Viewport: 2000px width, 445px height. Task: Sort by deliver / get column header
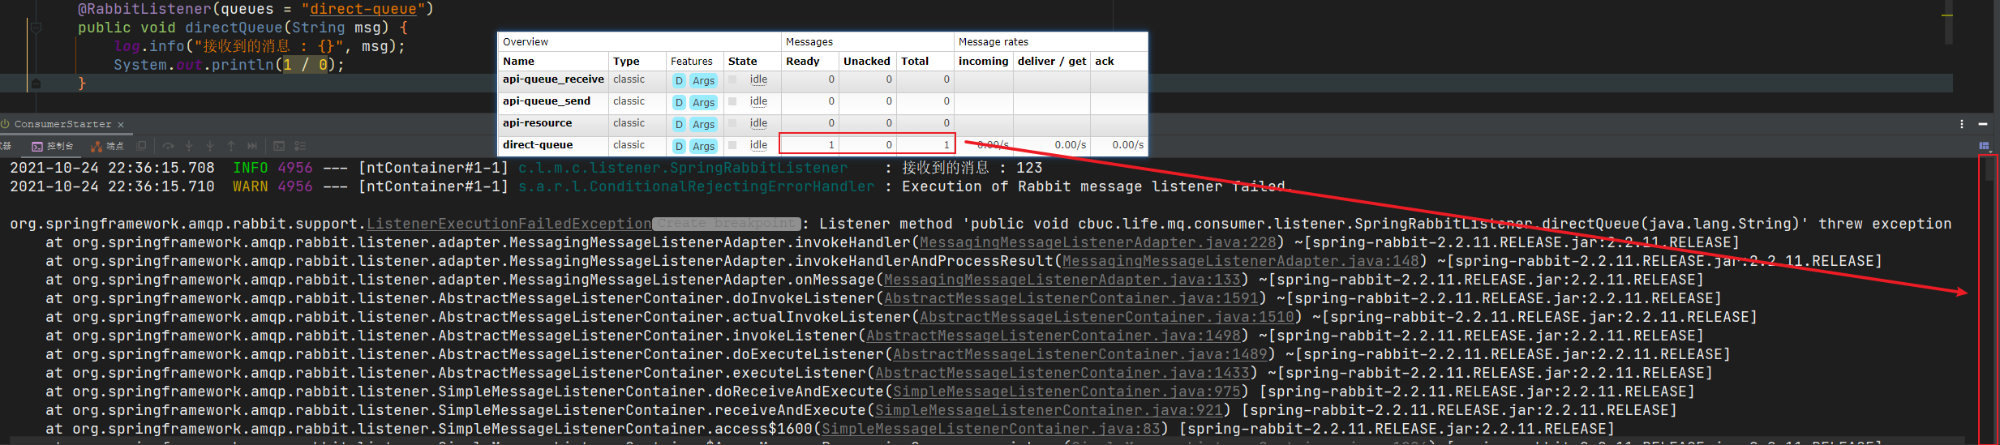1052,62
